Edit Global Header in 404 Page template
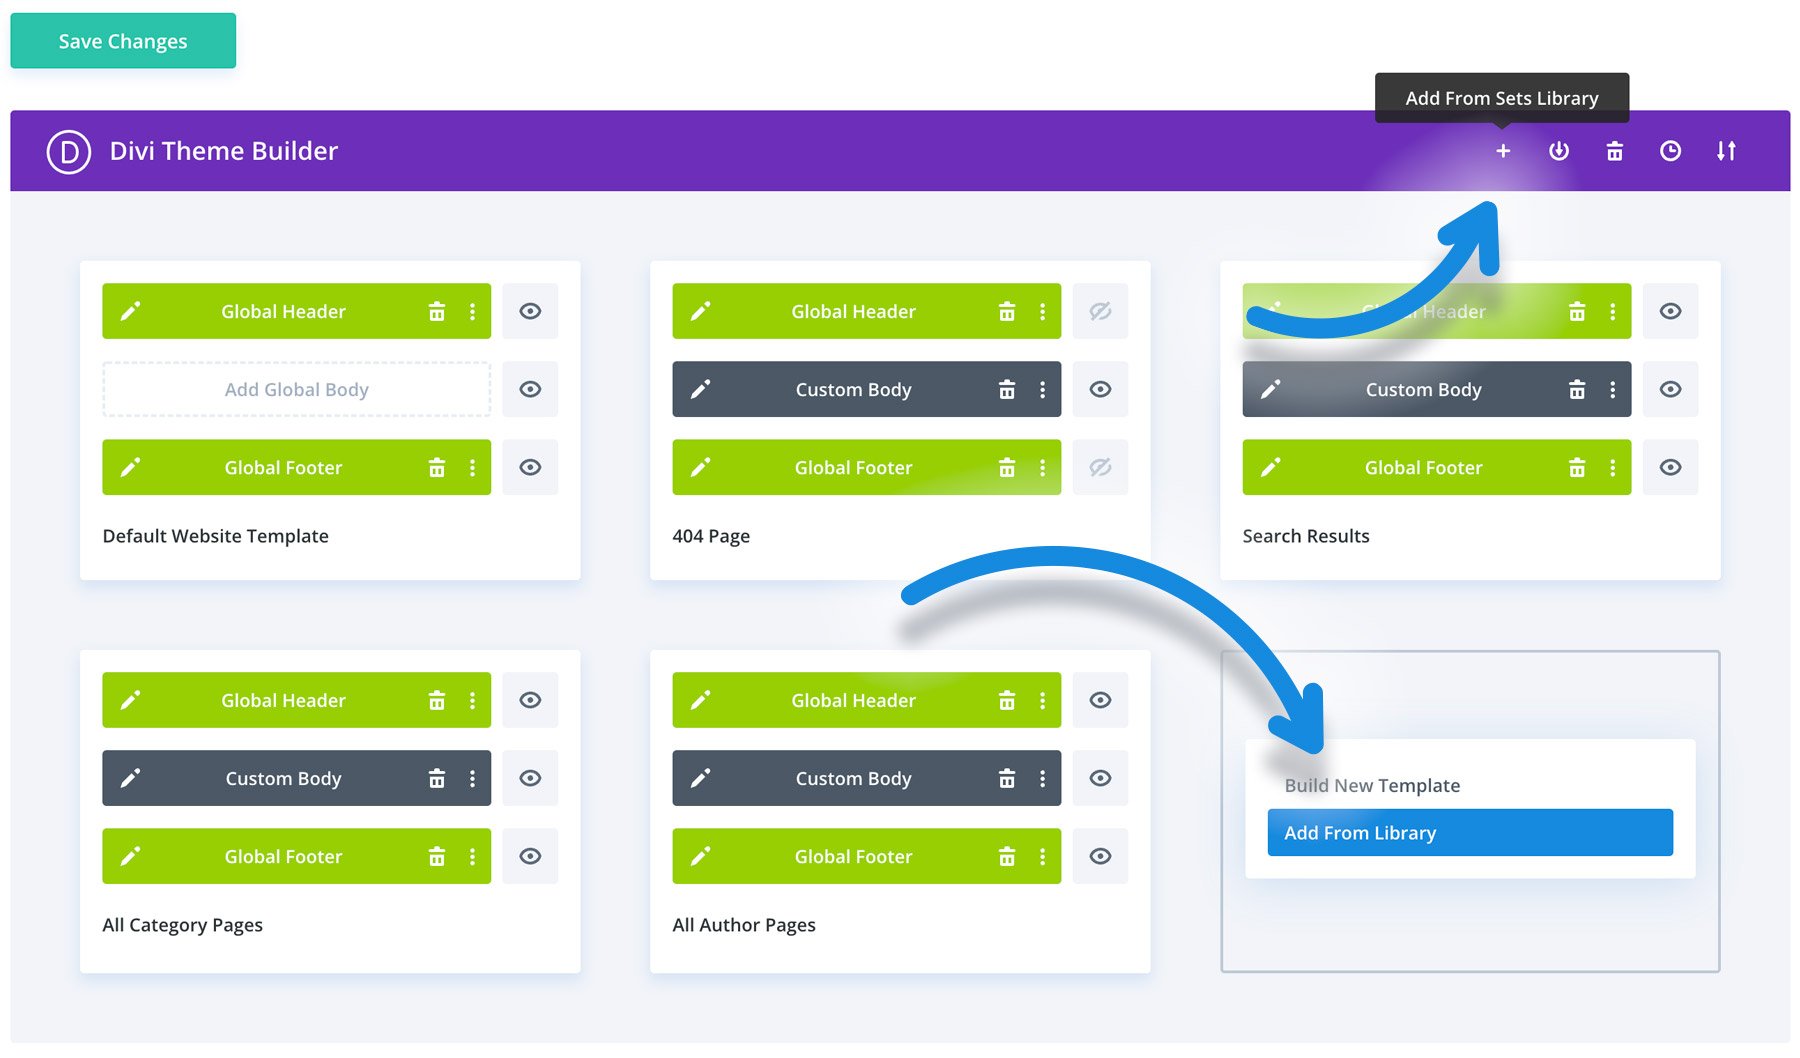 (700, 311)
